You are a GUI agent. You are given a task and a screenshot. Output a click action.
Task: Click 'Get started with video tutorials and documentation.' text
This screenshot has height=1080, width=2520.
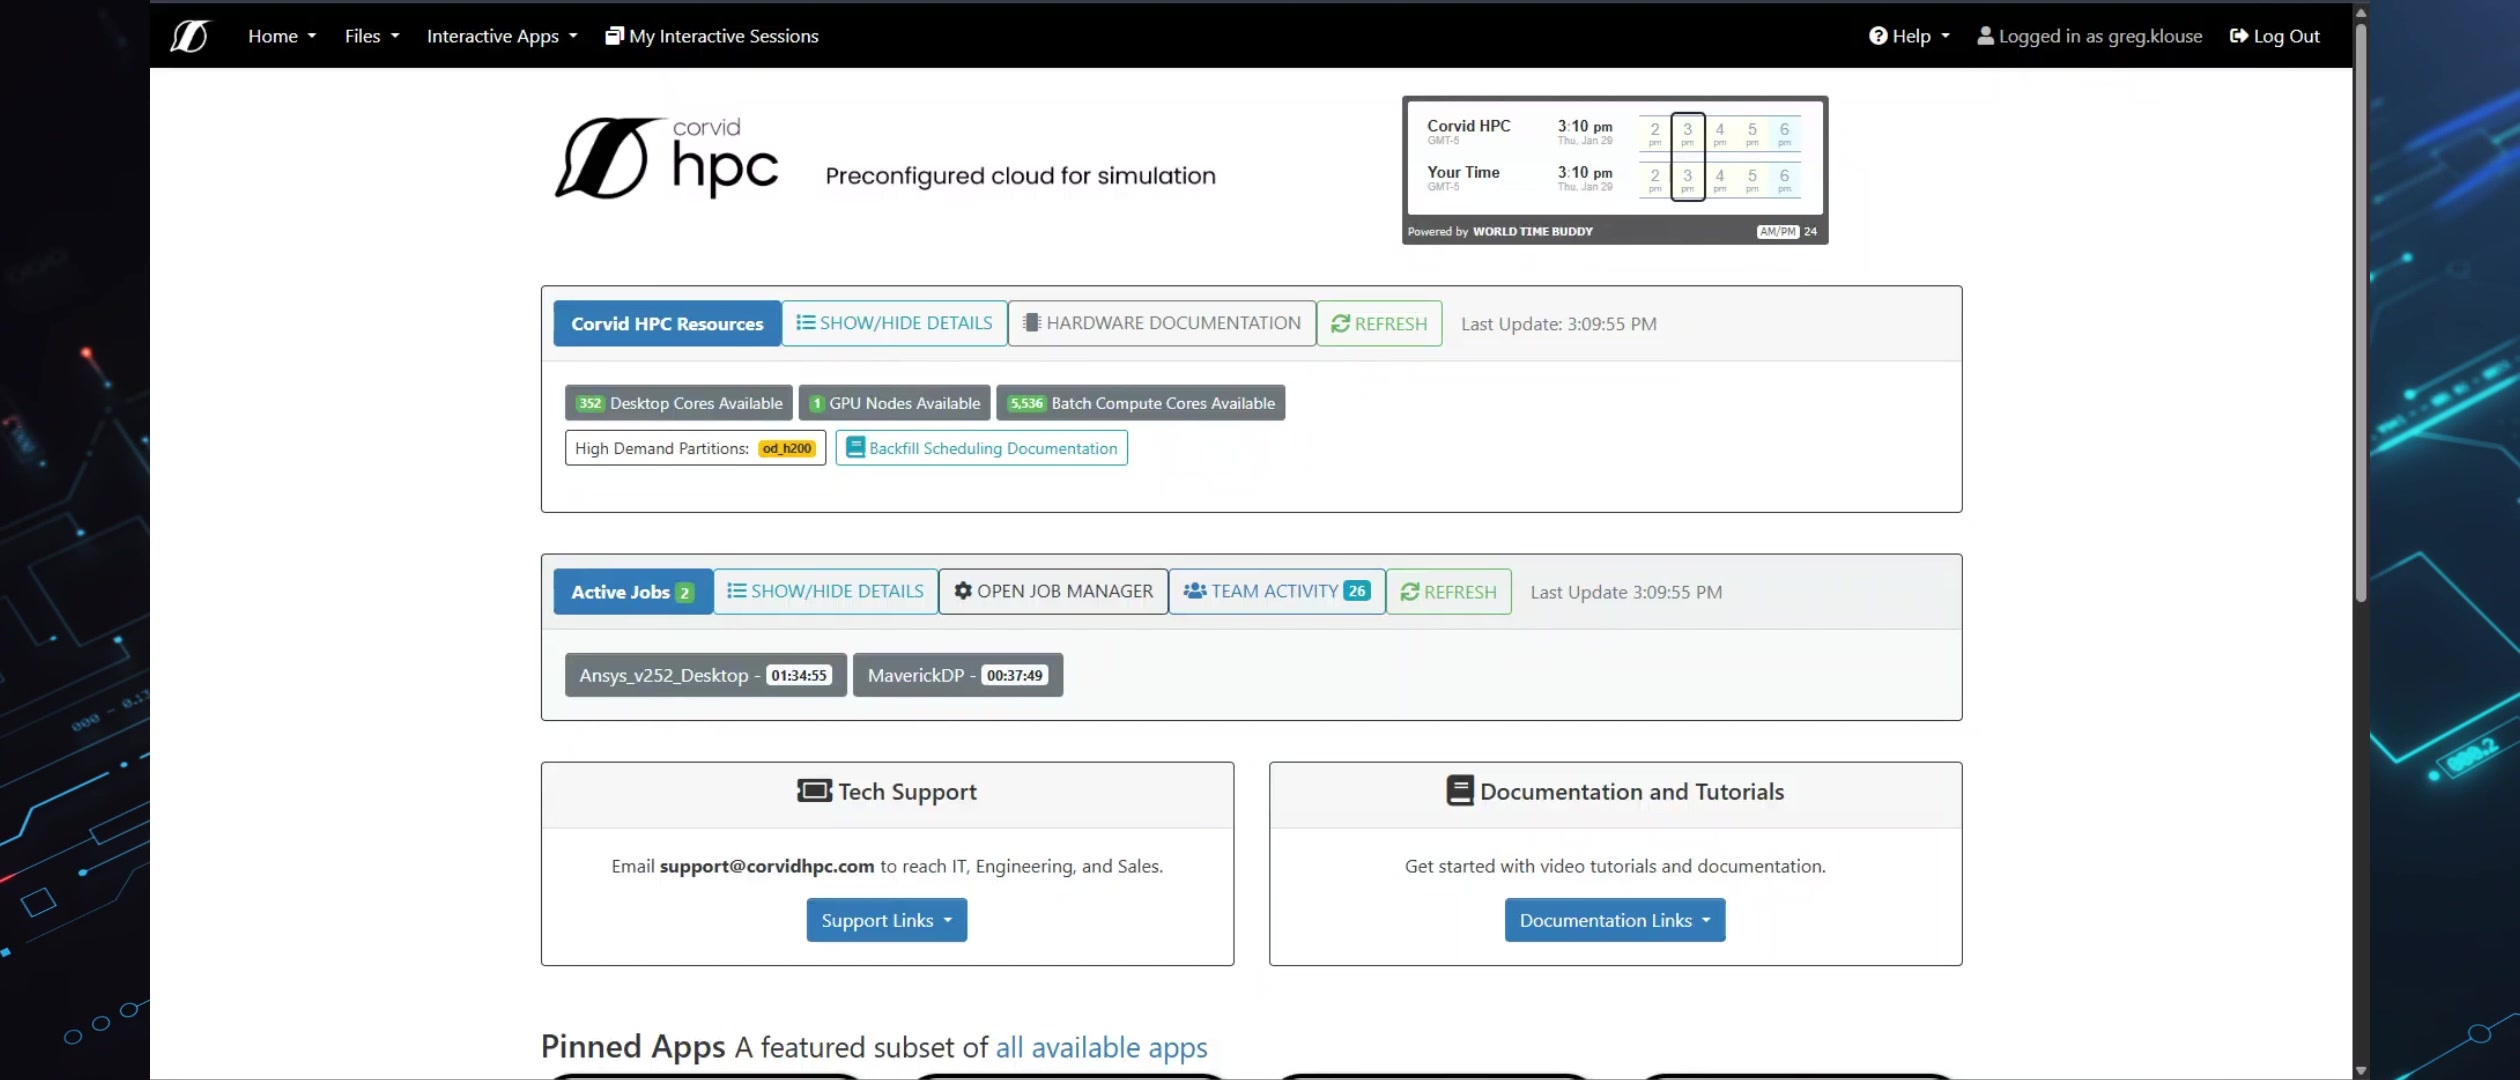(1615, 866)
